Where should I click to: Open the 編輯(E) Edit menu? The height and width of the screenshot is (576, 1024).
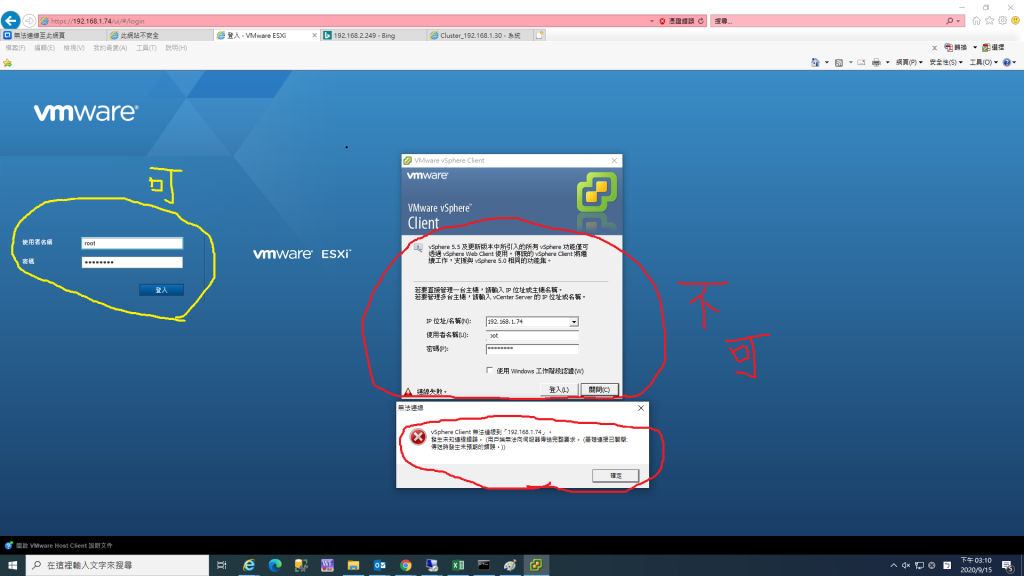(44, 48)
